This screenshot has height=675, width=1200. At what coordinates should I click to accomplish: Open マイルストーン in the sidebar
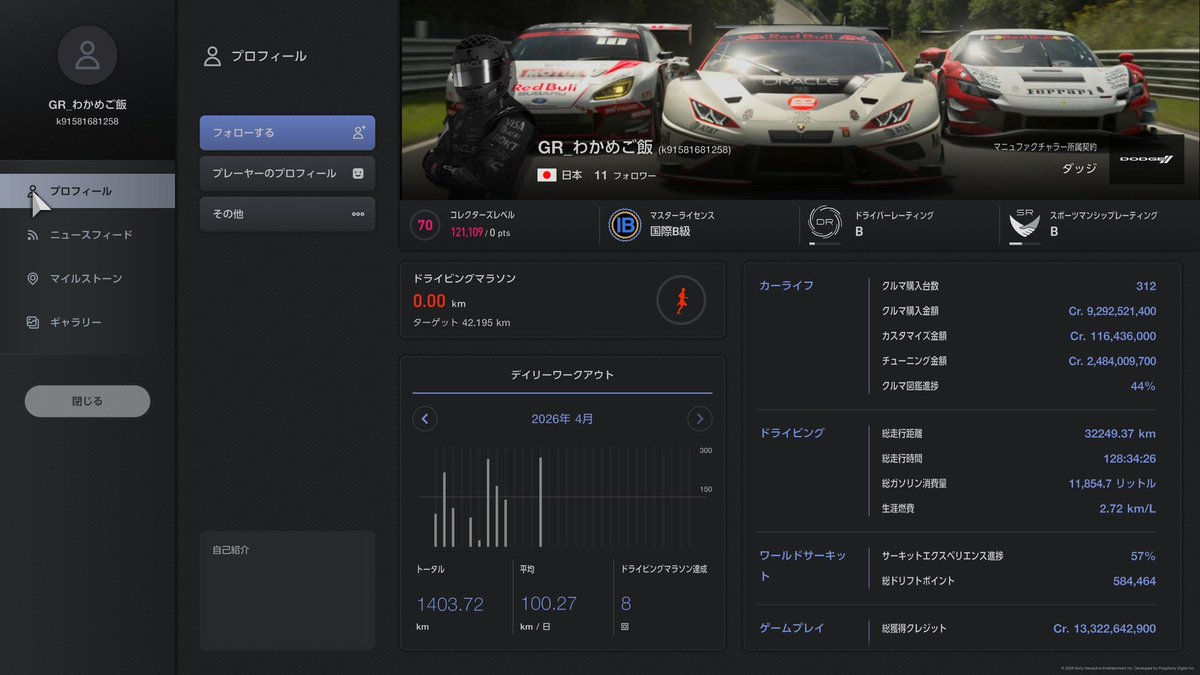tap(87, 278)
